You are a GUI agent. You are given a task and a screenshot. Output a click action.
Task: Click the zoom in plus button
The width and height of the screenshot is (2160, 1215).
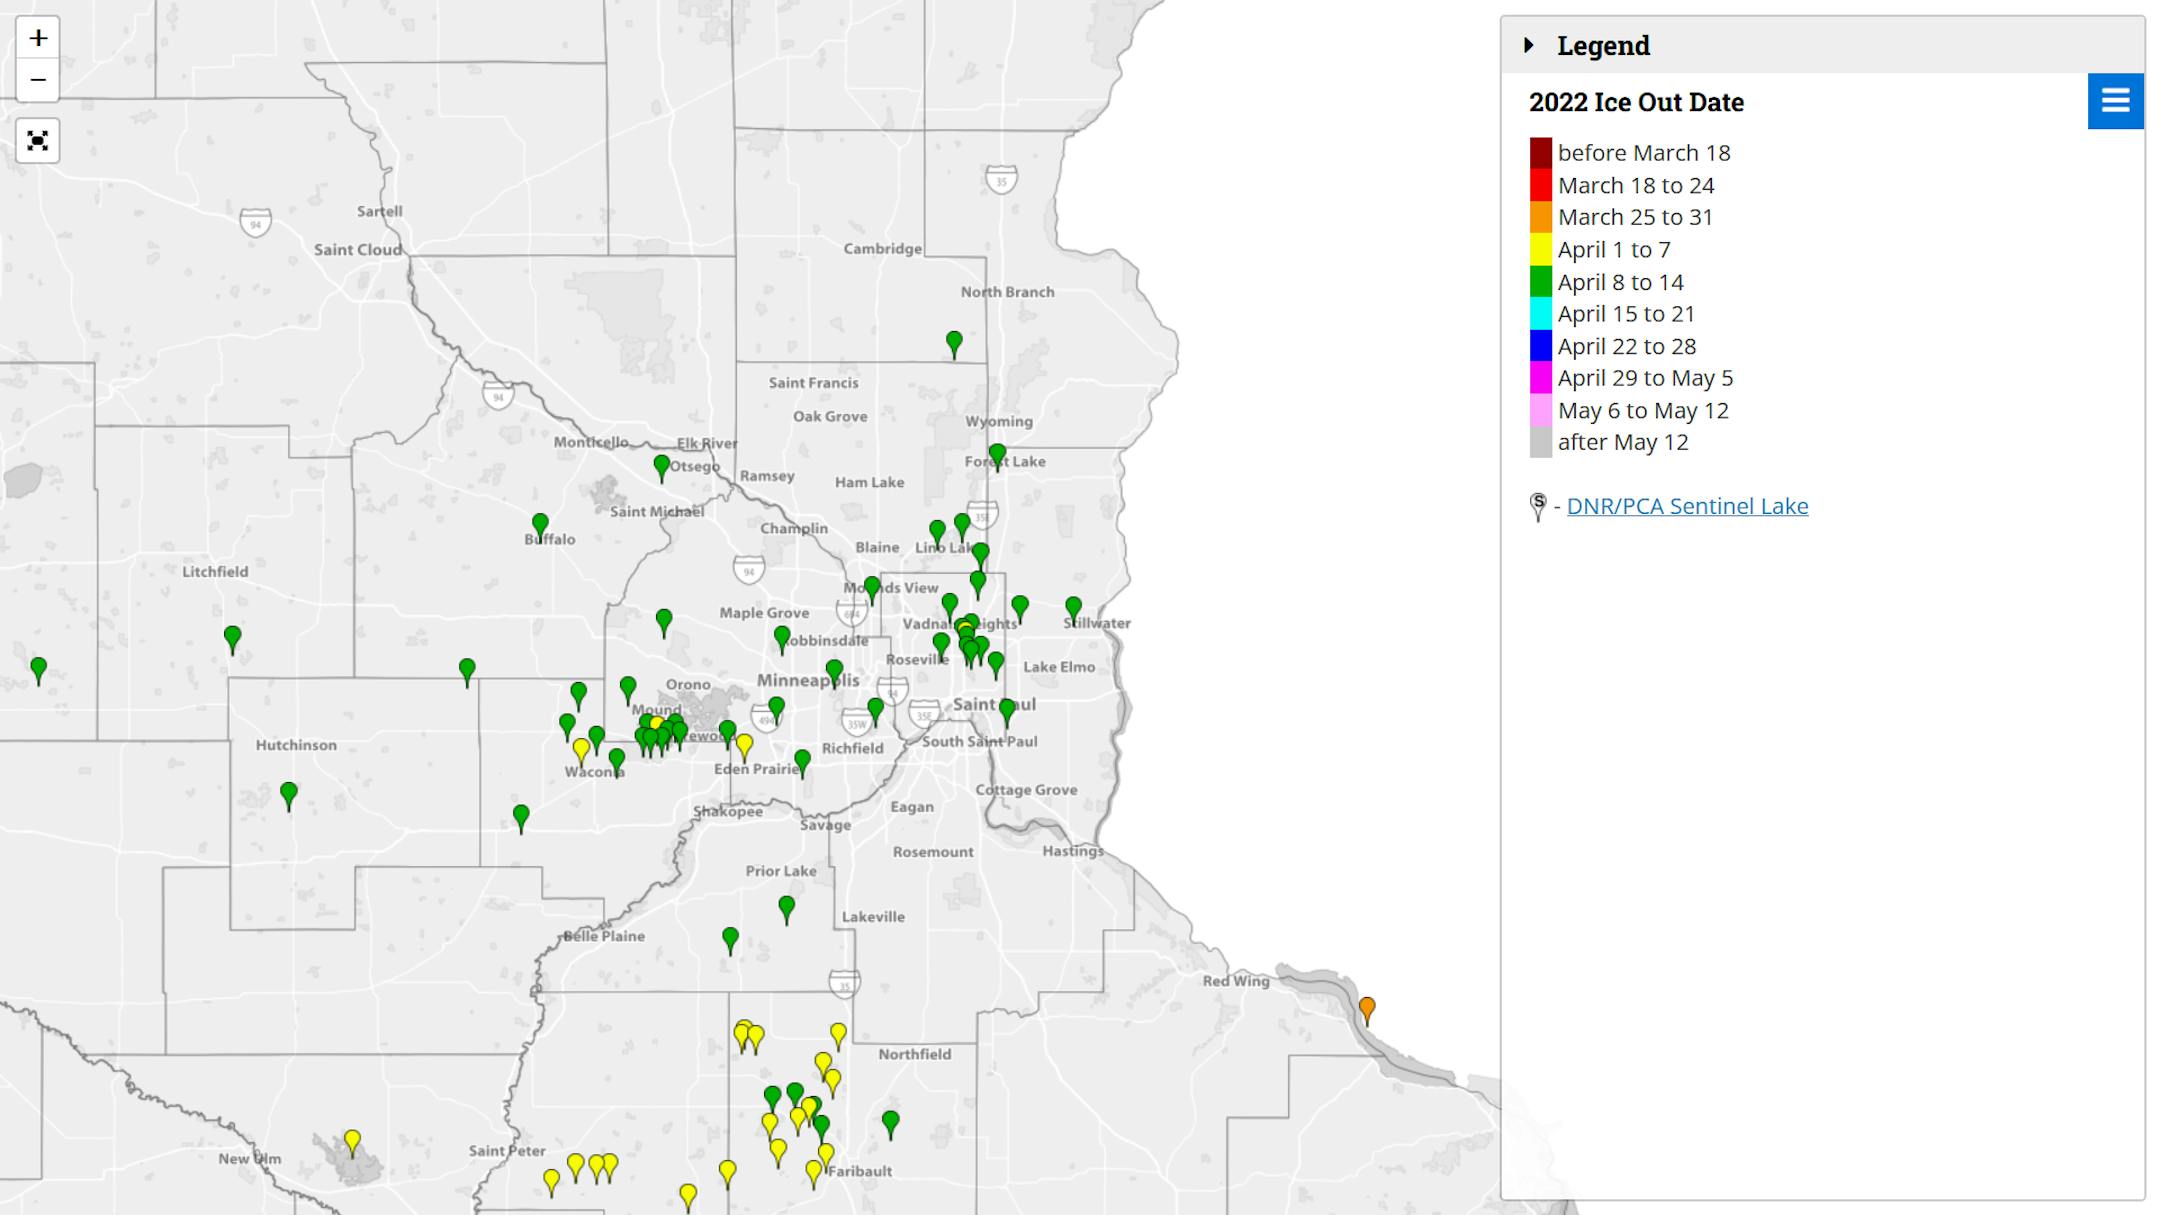coord(38,38)
